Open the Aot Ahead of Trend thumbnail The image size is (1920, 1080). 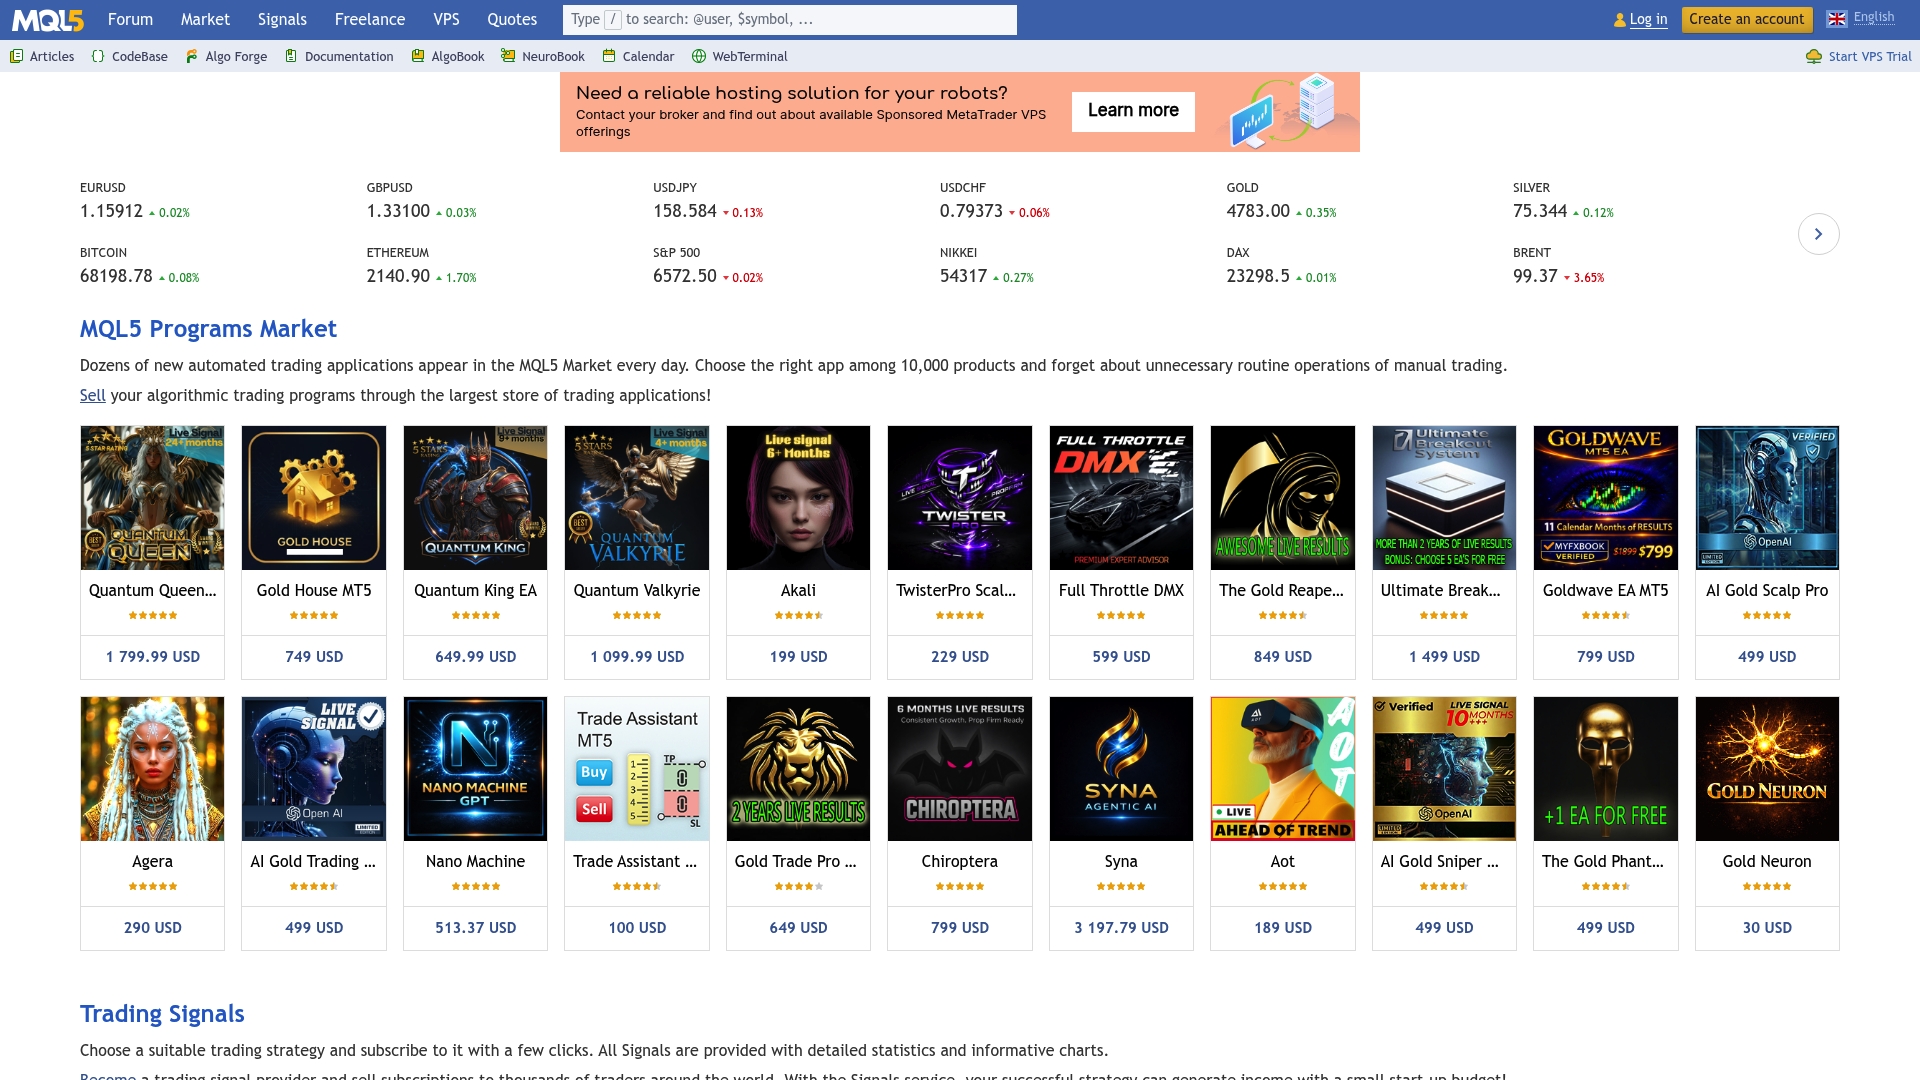(x=1283, y=769)
